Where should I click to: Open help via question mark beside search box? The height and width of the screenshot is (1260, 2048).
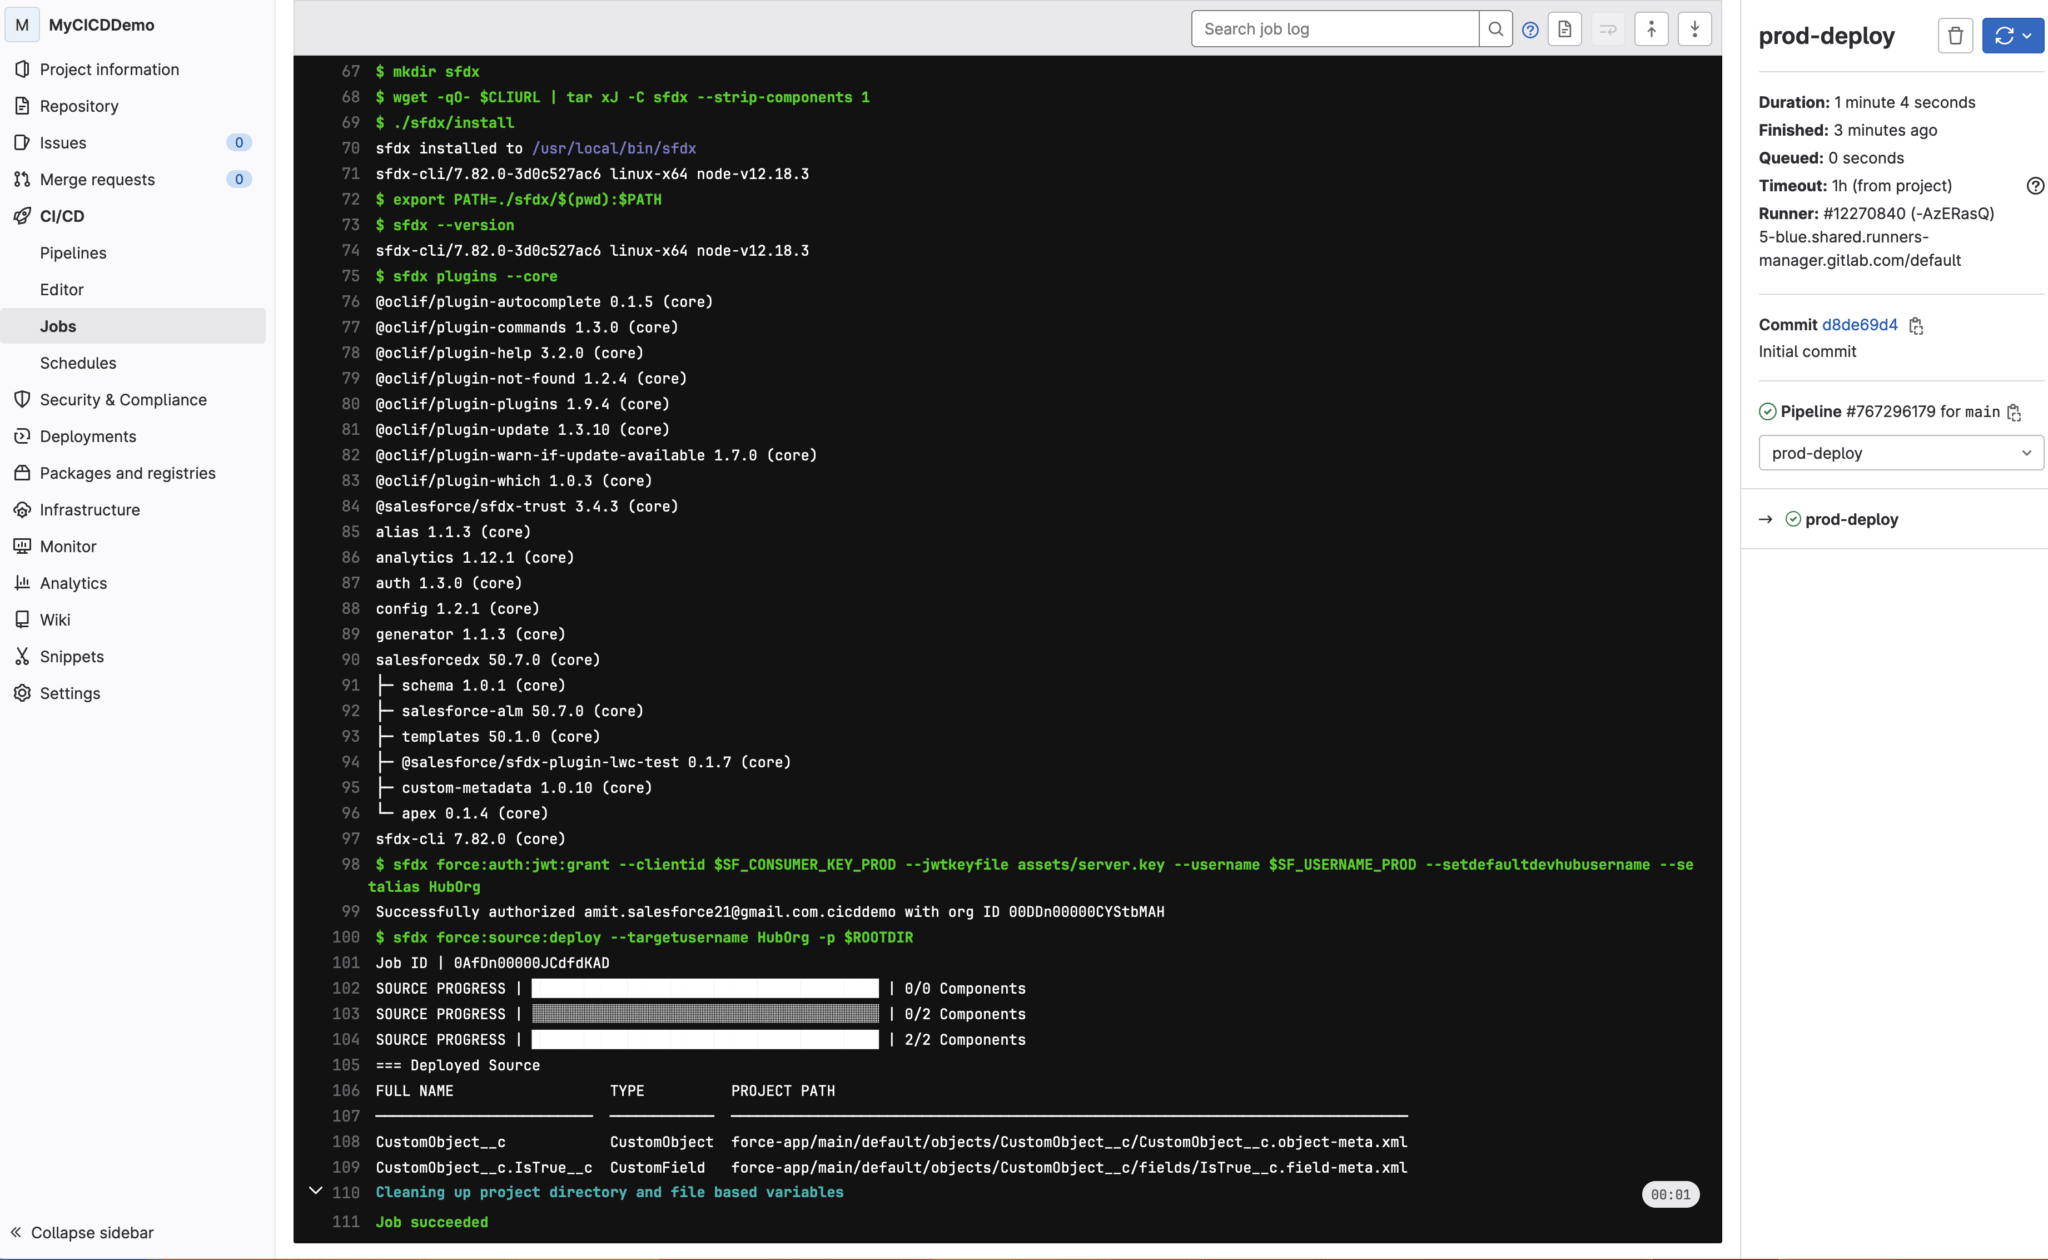1530,29
